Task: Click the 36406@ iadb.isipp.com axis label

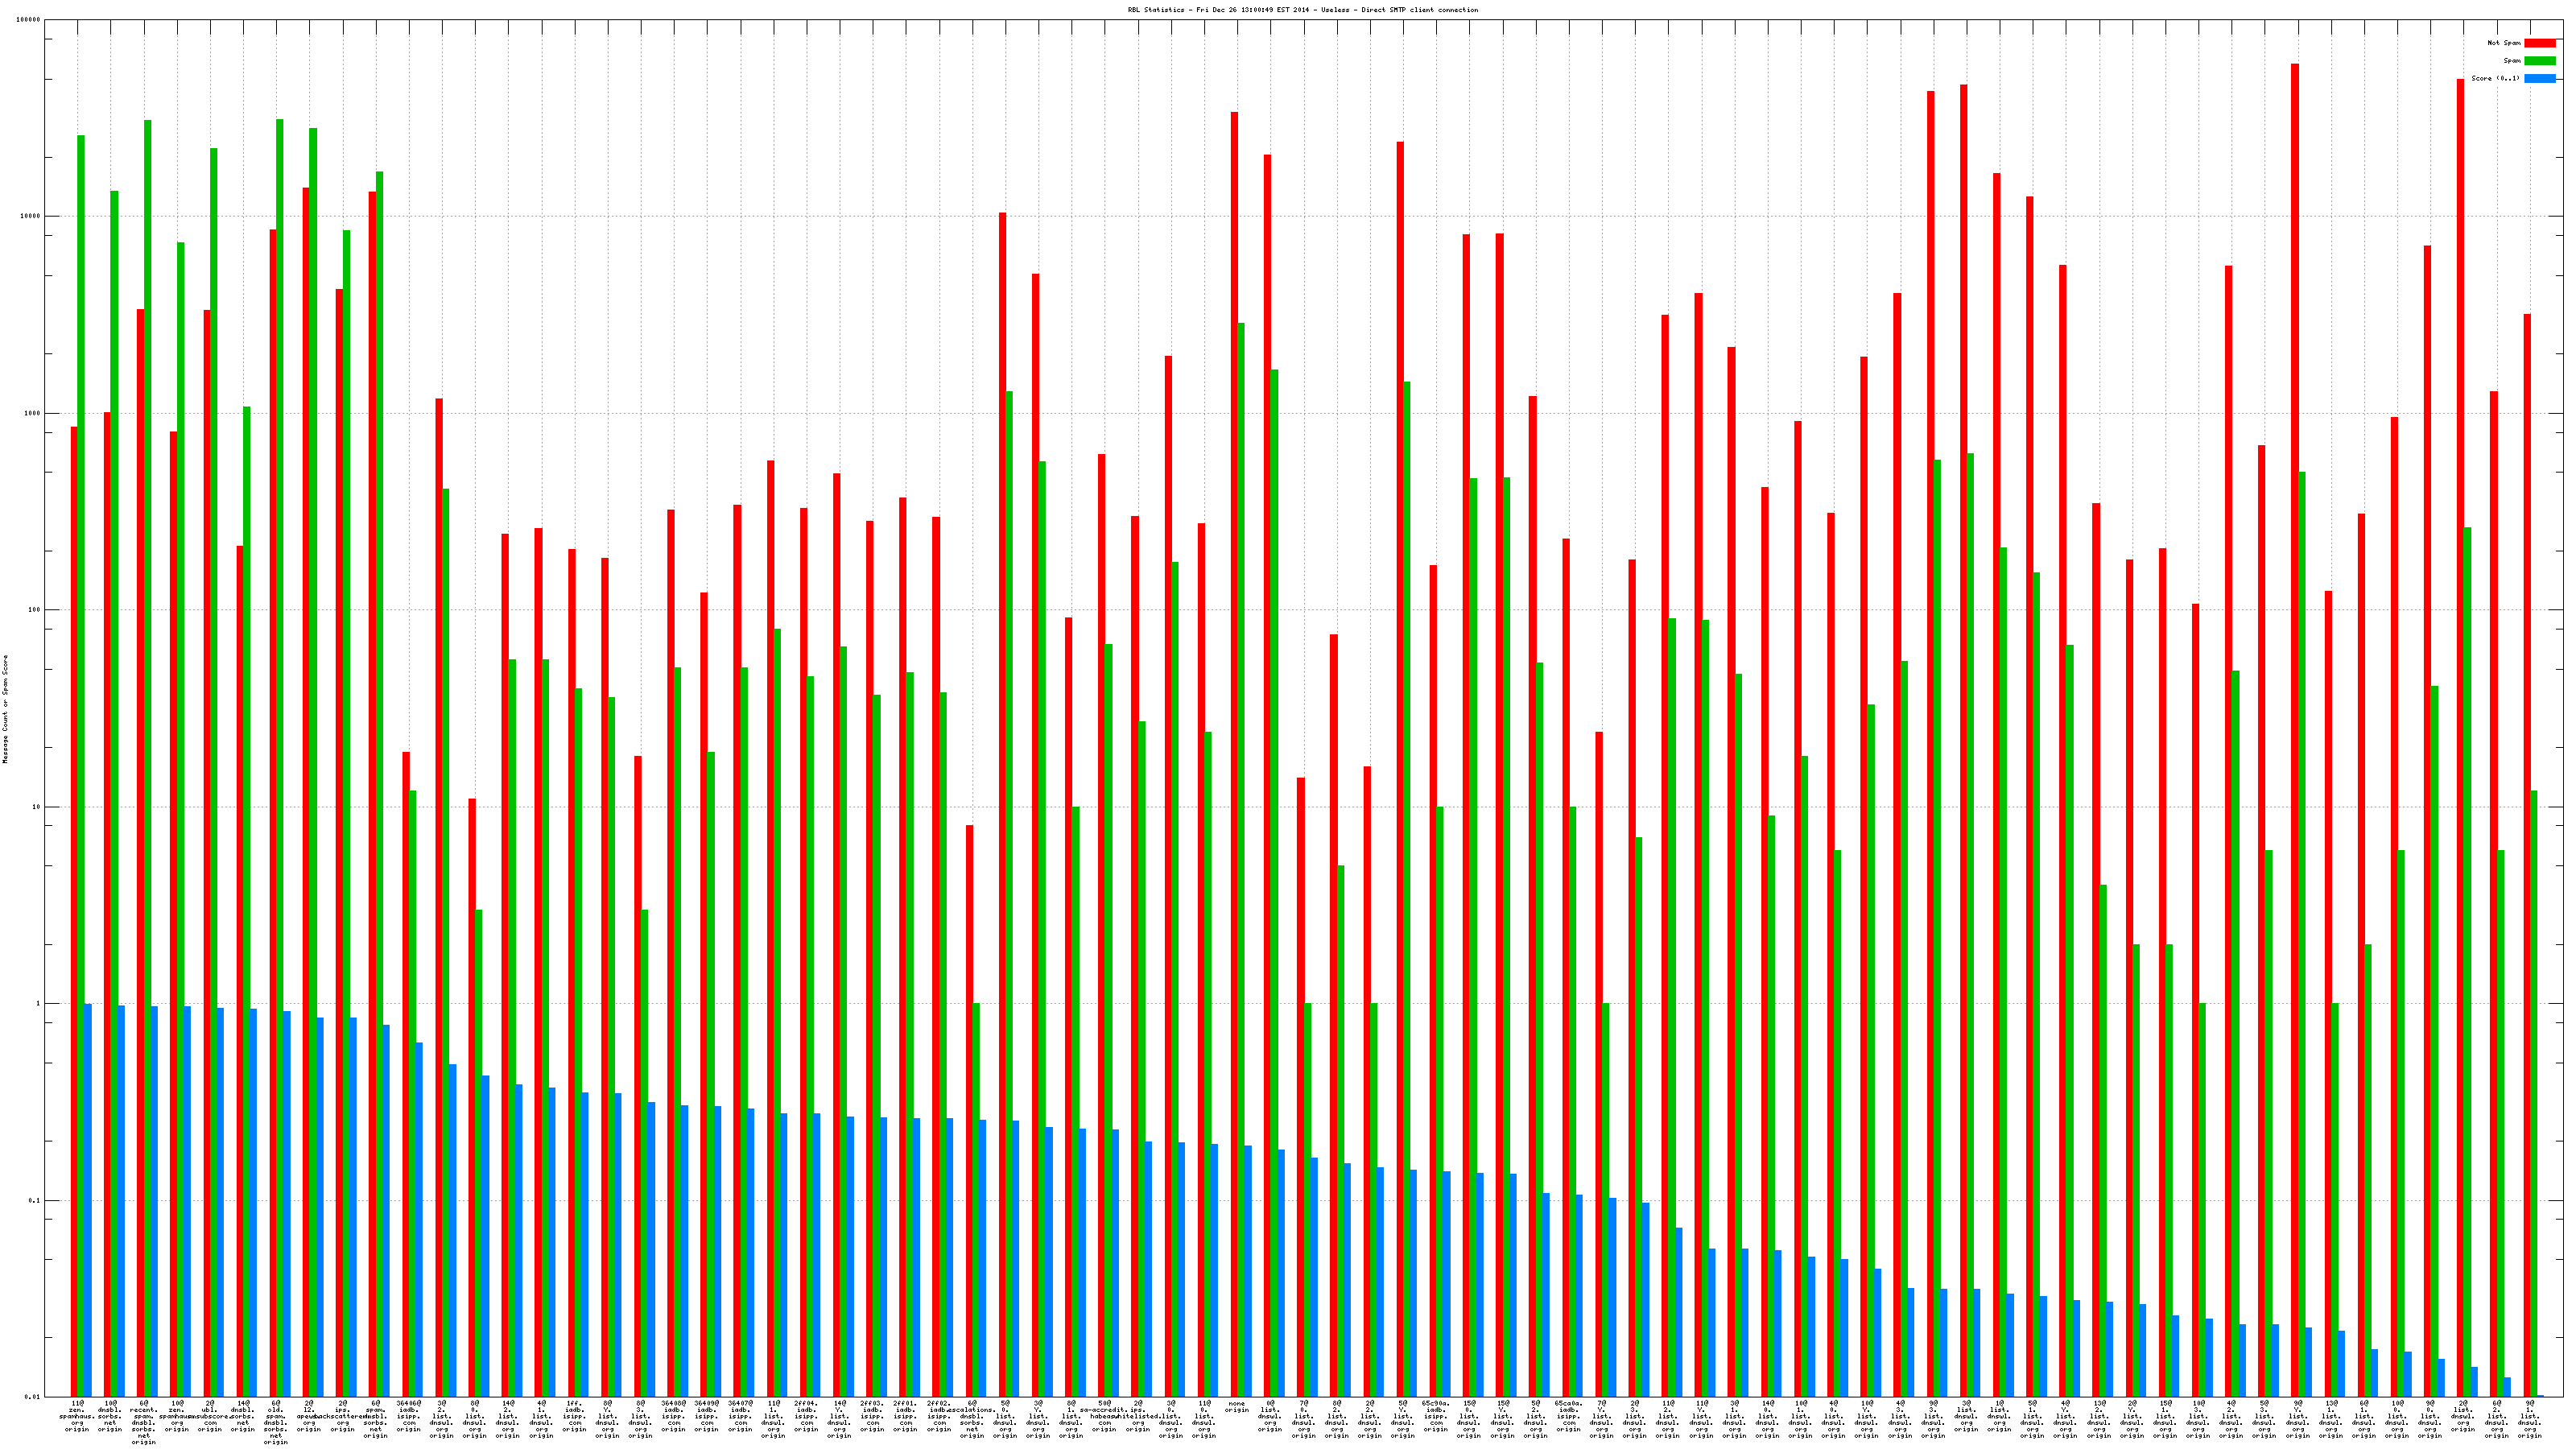Action: pos(408,1416)
